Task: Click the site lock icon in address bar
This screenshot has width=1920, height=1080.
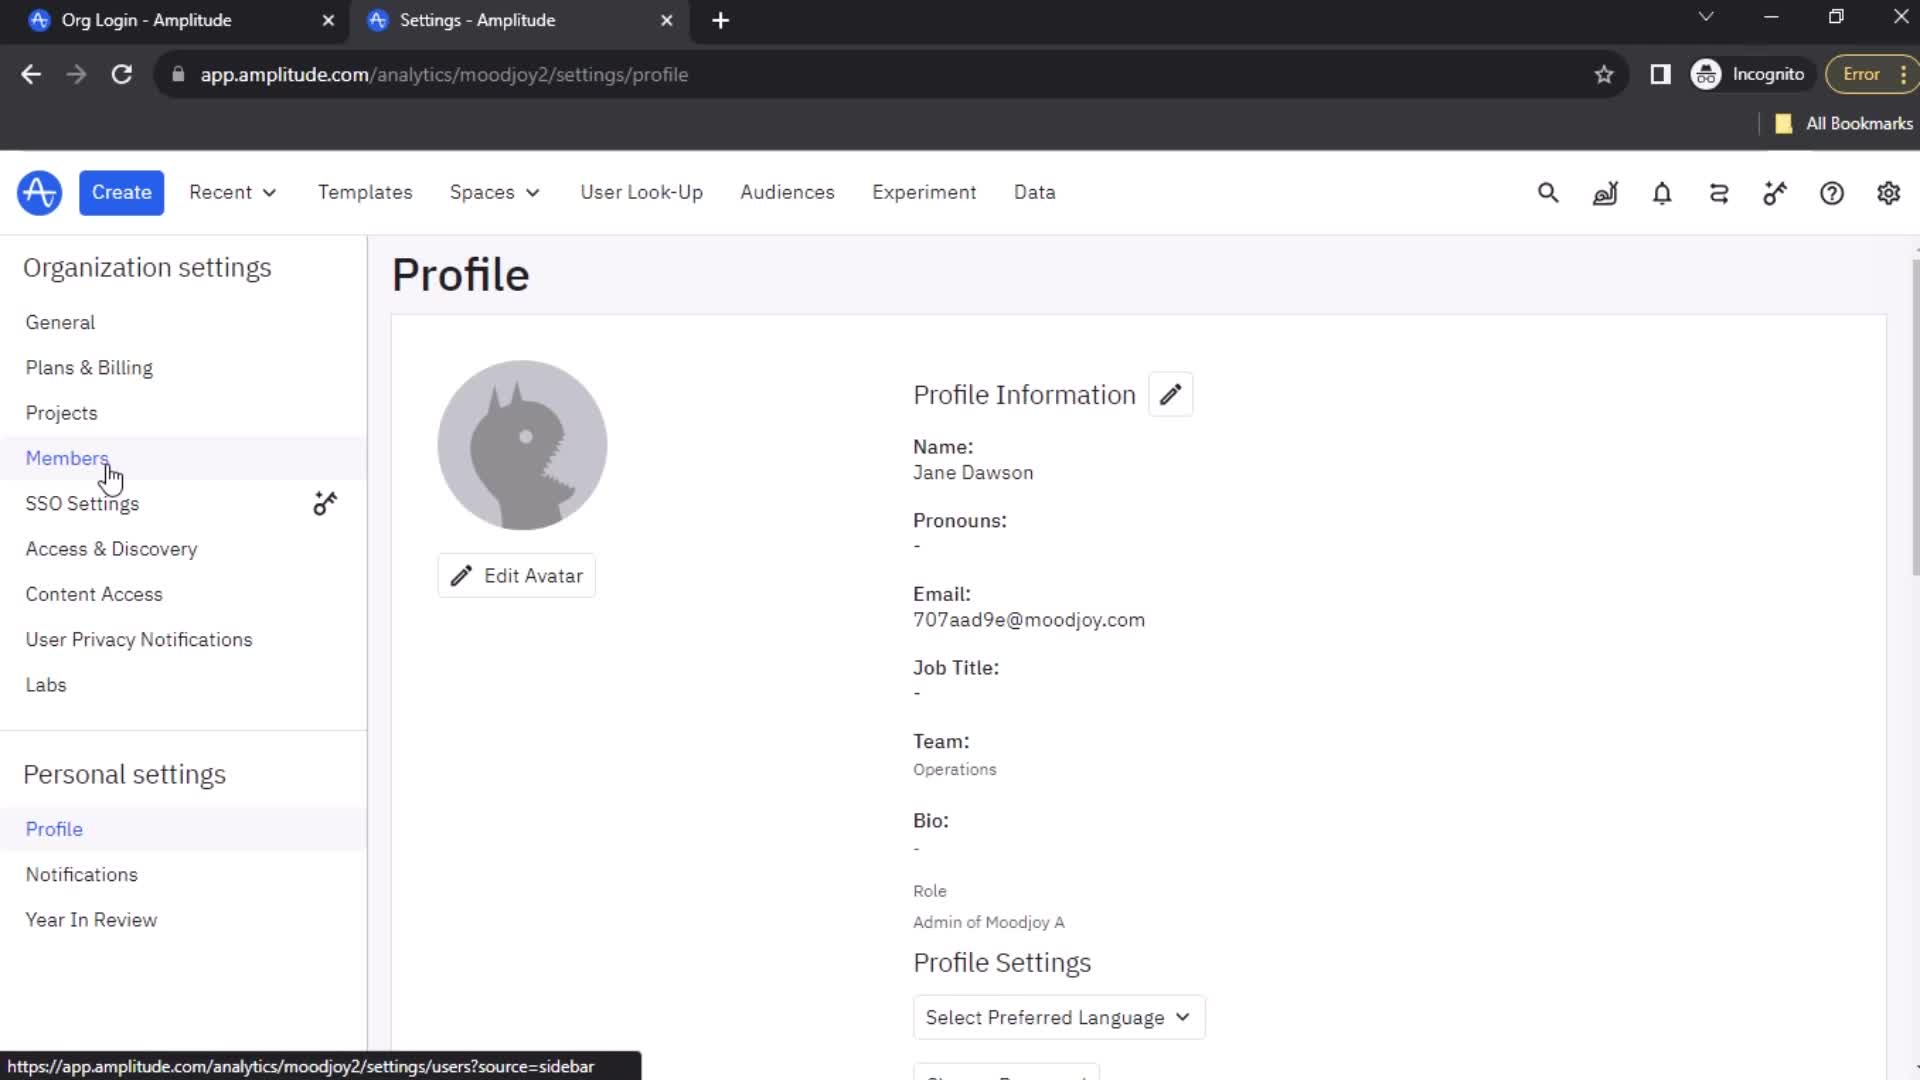Action: point(178,75)
